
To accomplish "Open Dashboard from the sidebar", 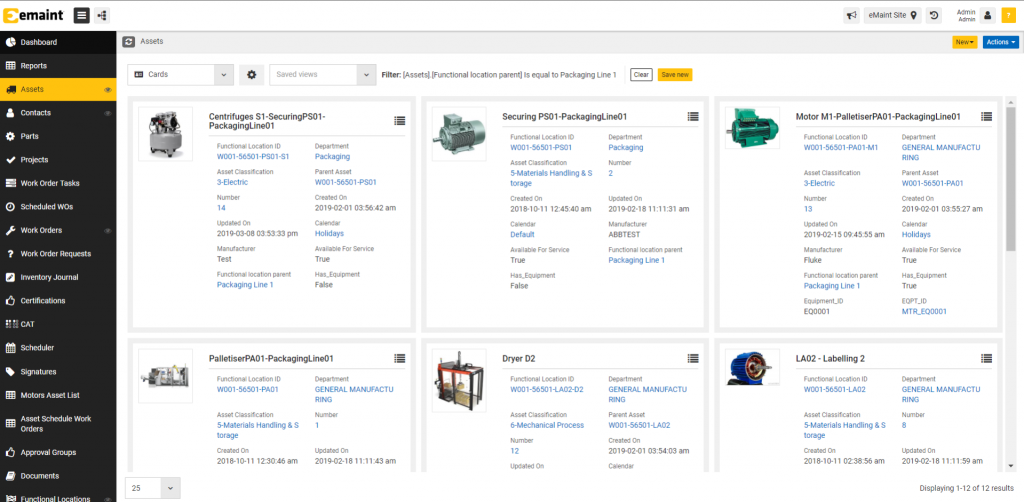I will coord(39,42).
